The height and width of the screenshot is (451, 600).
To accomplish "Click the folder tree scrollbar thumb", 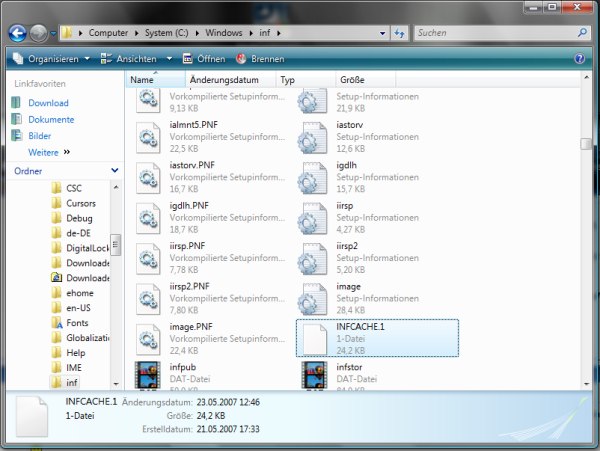I will pyautogui.click(x=116, y=245).
